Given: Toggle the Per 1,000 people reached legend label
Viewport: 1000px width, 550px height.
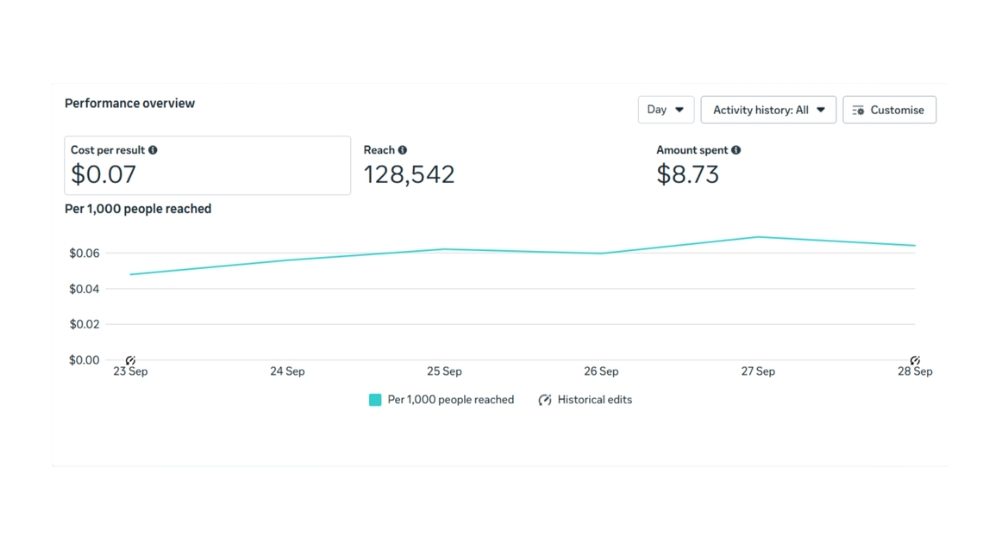Looking at the screenshot, I should tap(450, 400).
